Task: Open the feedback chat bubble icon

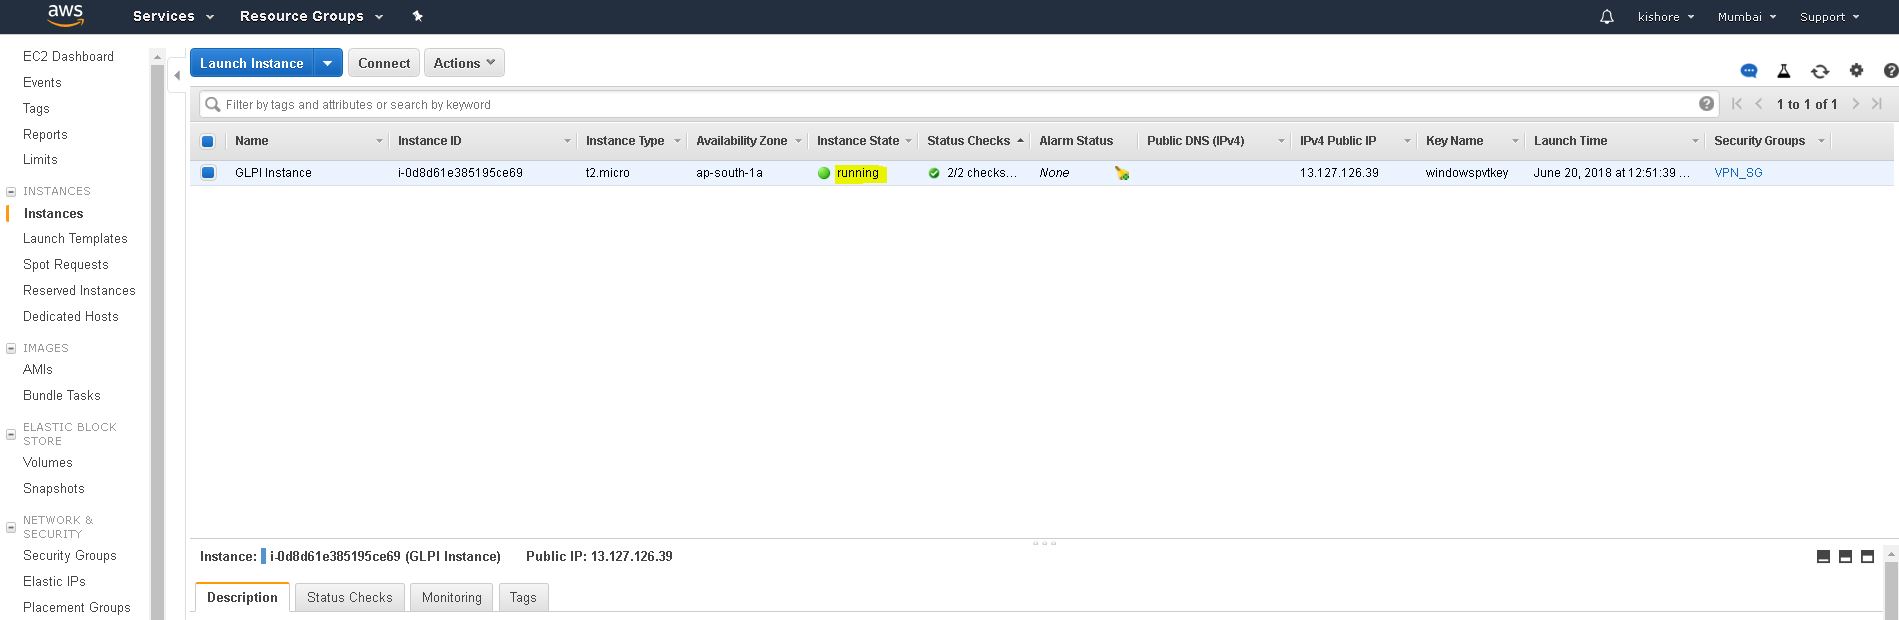Action: (x=1748, y=71)
